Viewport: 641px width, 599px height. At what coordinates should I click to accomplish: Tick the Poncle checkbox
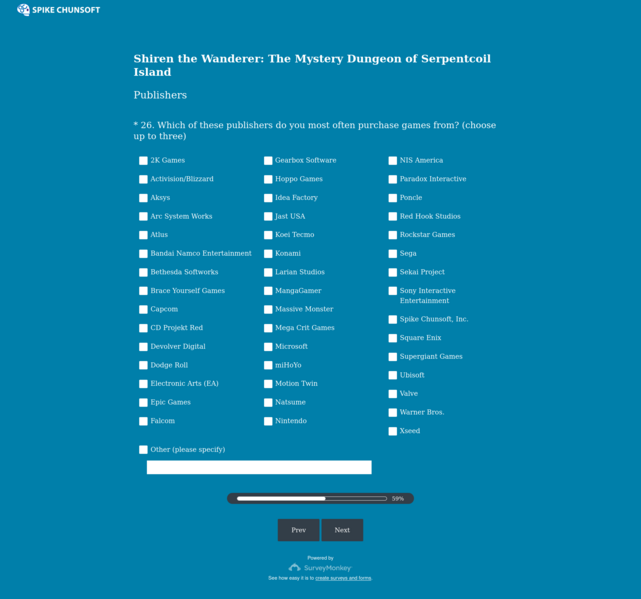coord(393,198)
